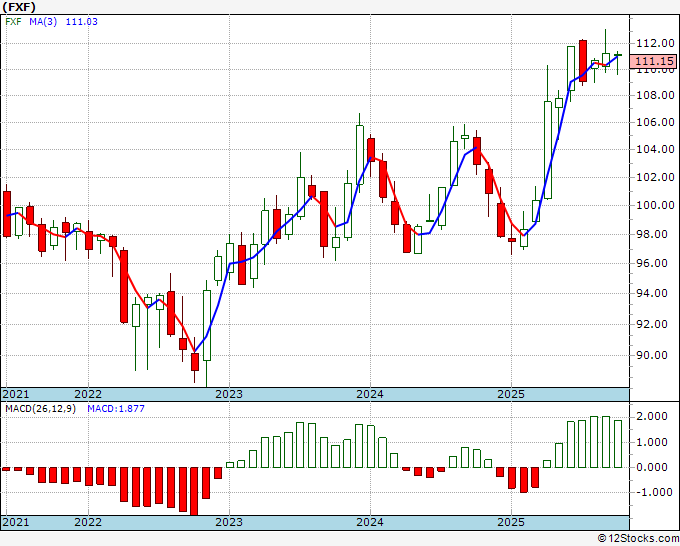Click 2025 on the MACD panel time axis
The image size is (680, 546).
click(511, 522)
